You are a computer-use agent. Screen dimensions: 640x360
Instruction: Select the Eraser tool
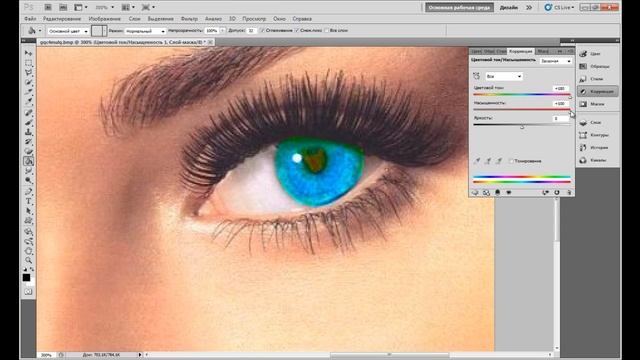coord(28,151)
